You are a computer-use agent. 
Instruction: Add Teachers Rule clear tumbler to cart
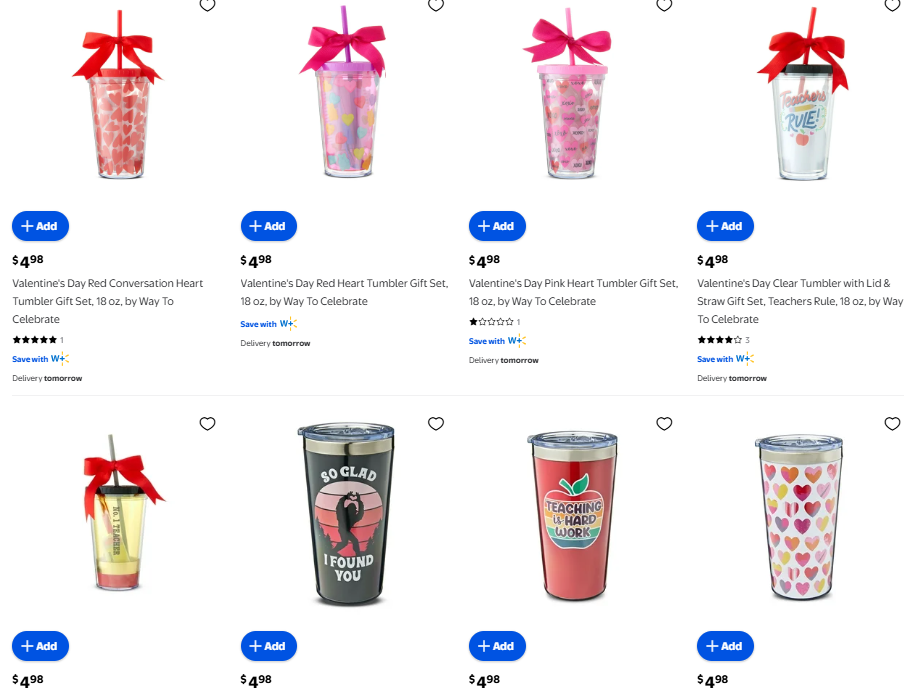(725, 226)
